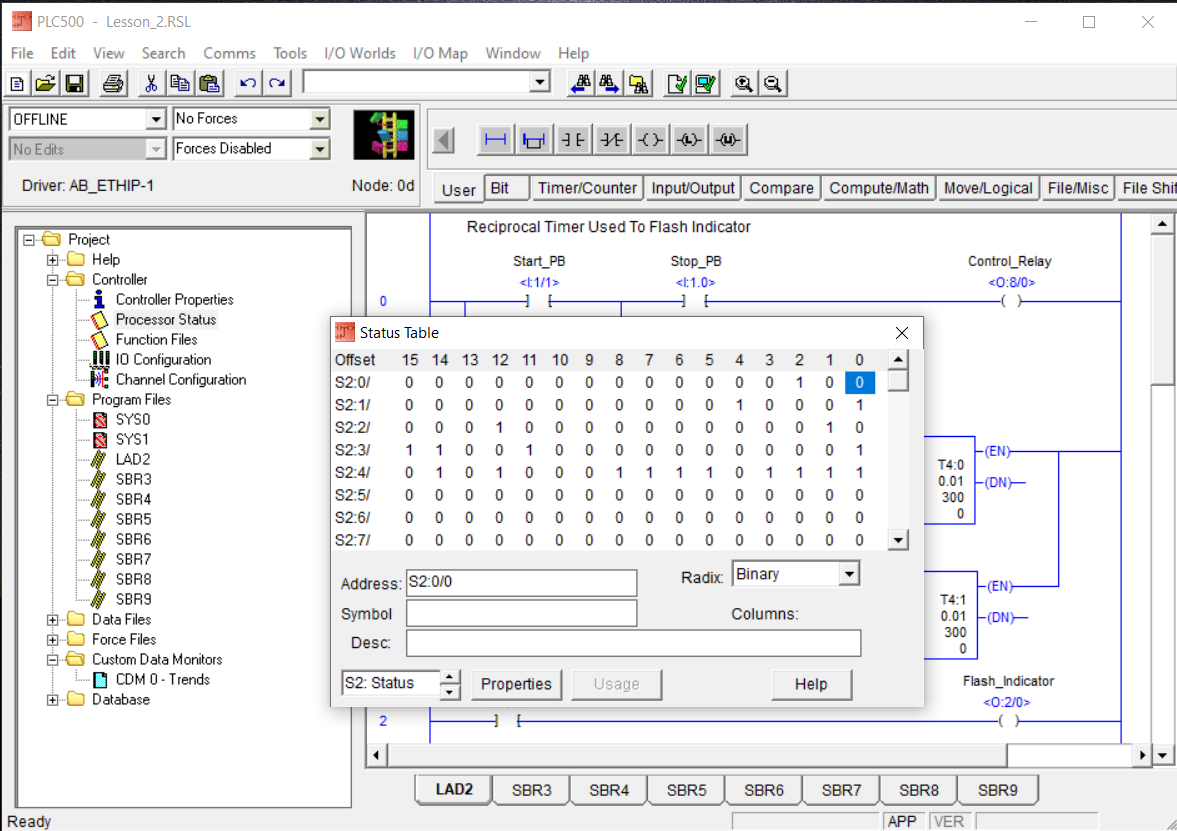The image size is (1177, 831).
Task: Insert Examine If Closed contact
Action: point(573,140)
